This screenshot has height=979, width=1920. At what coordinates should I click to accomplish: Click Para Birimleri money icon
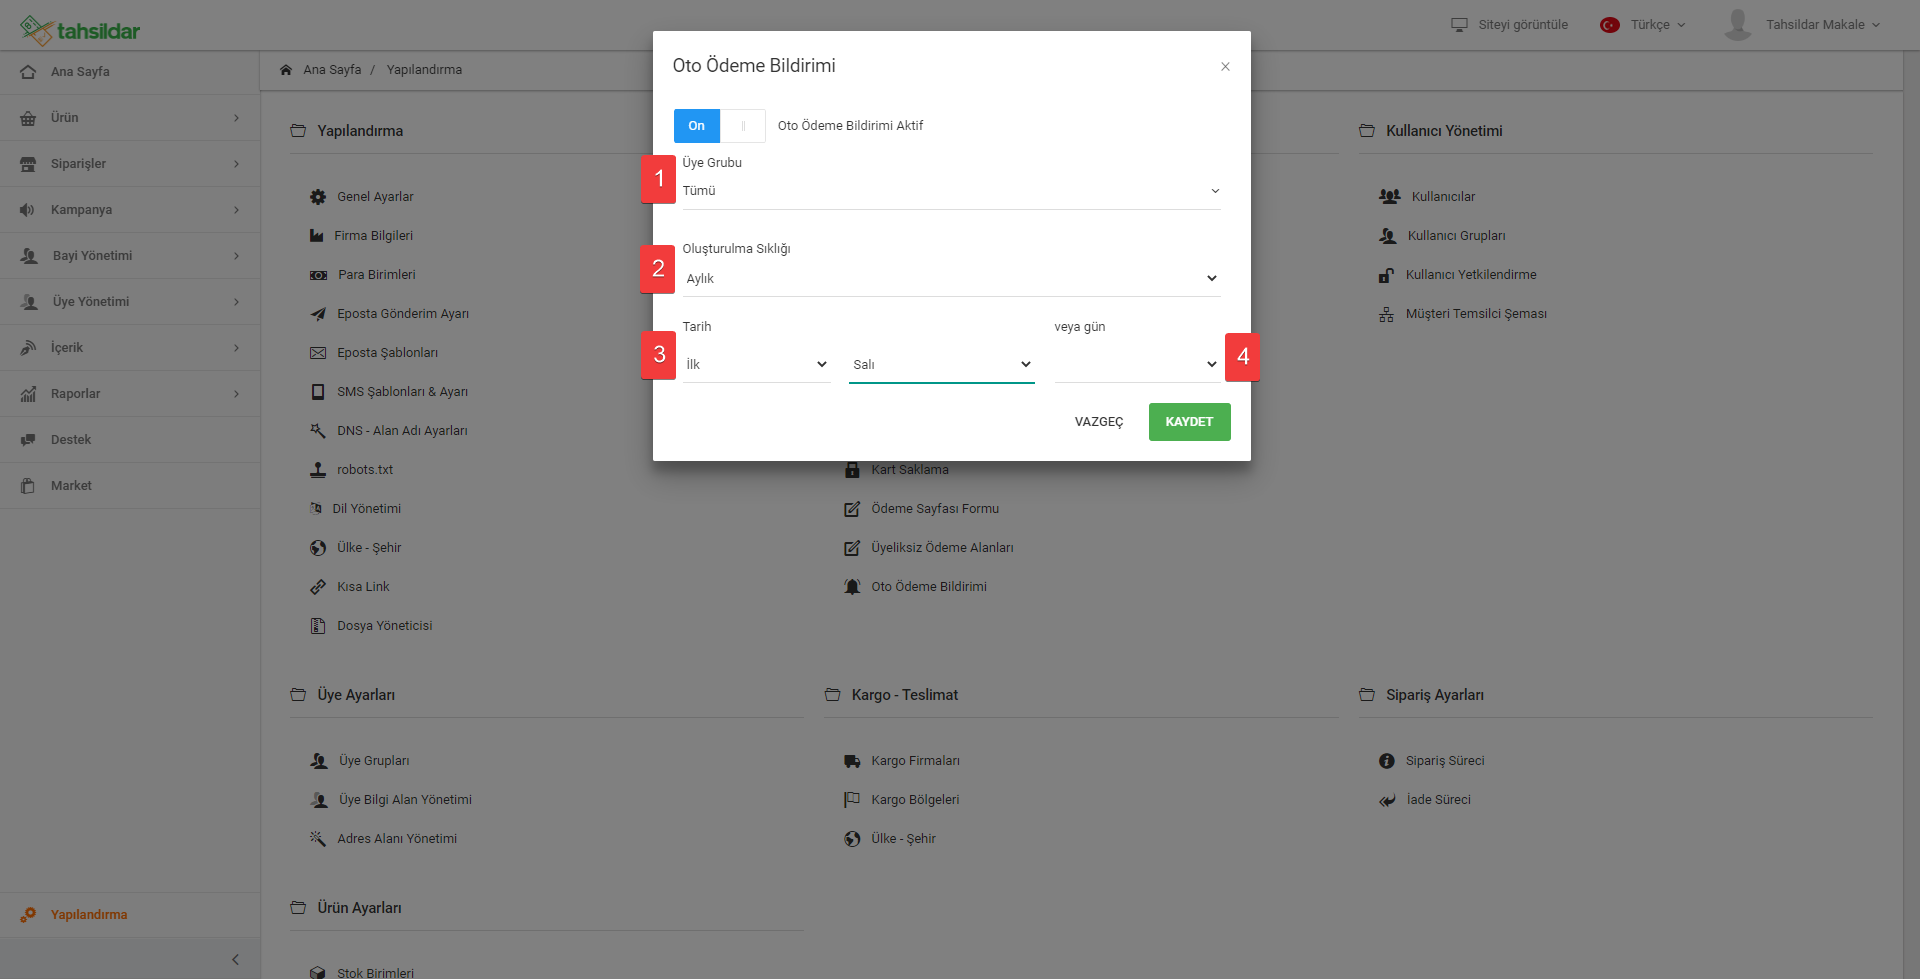point(318,275)
